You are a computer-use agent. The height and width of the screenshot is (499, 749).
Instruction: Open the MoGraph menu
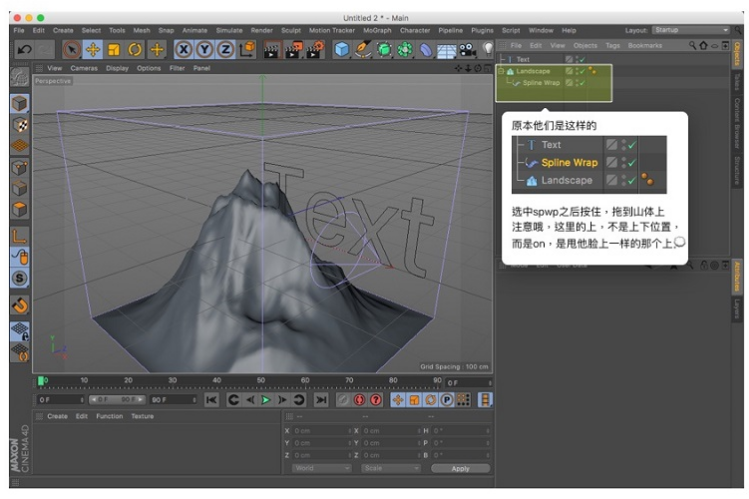(377, 31)
